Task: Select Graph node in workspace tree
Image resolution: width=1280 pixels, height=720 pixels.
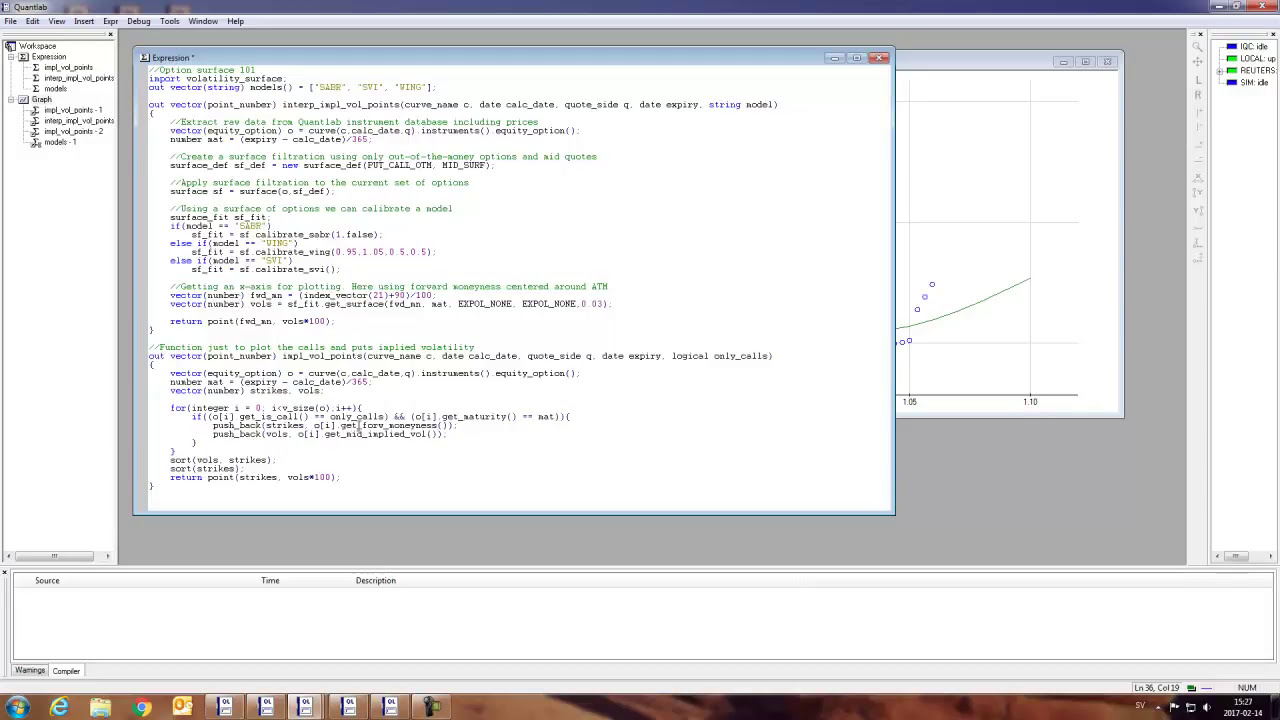Action: [x=41, y=100]
